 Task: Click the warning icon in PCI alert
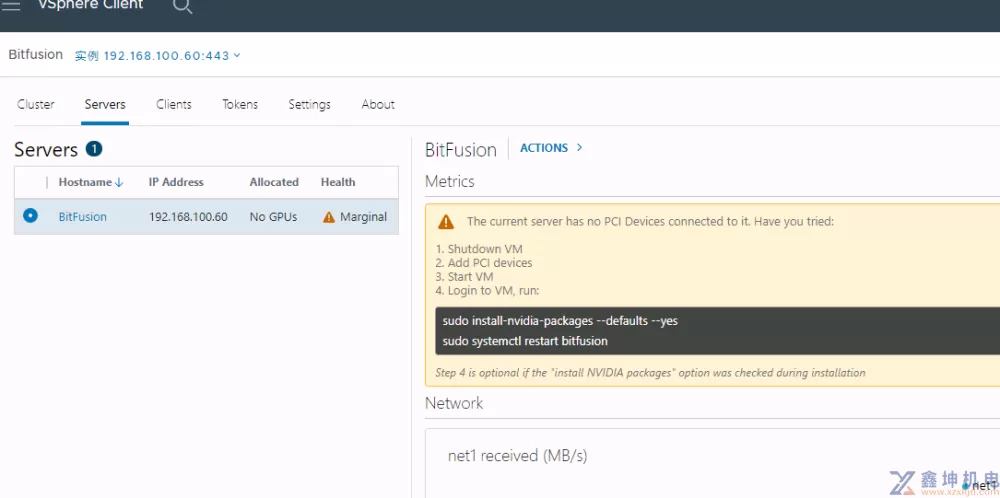click(446, 222)
